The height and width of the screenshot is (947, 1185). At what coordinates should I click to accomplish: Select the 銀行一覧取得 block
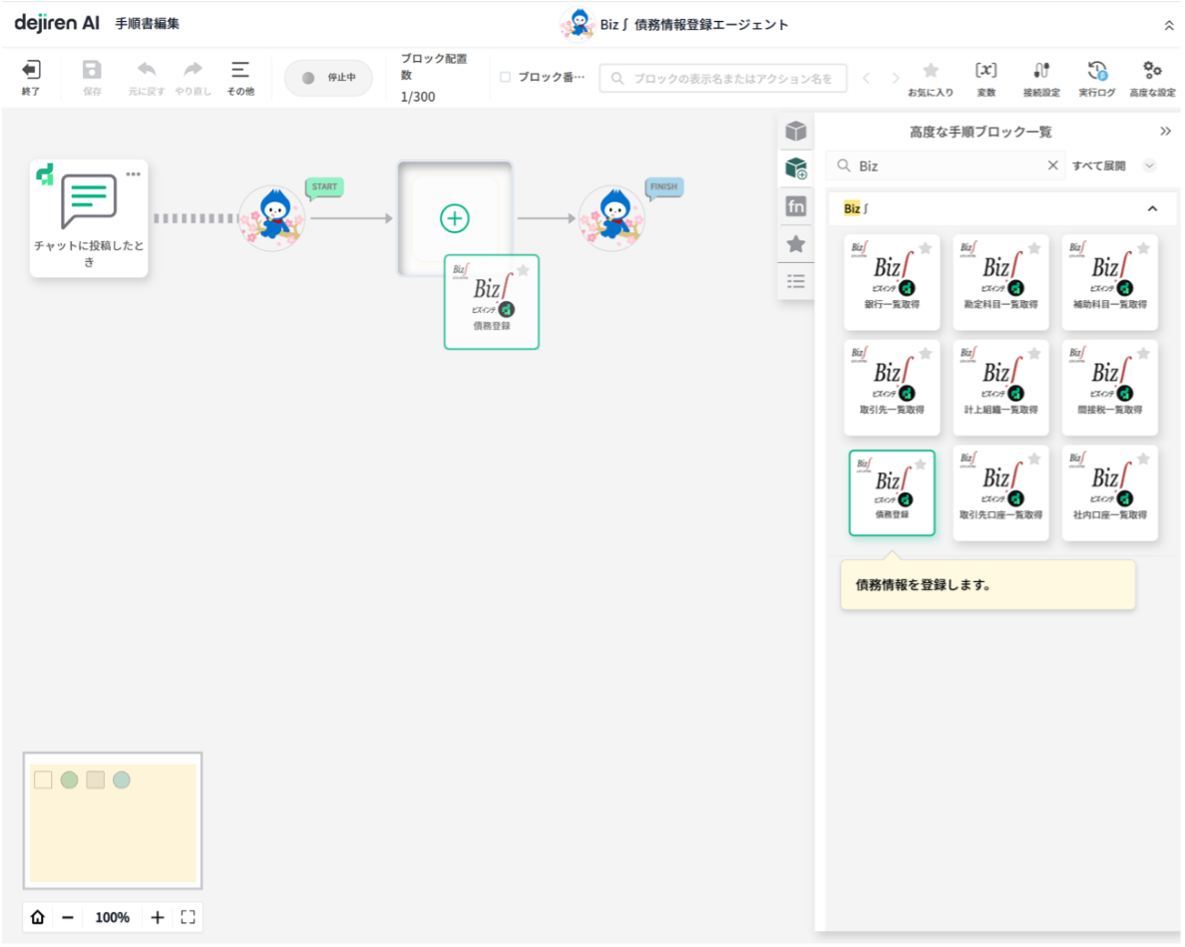point(892,282)
